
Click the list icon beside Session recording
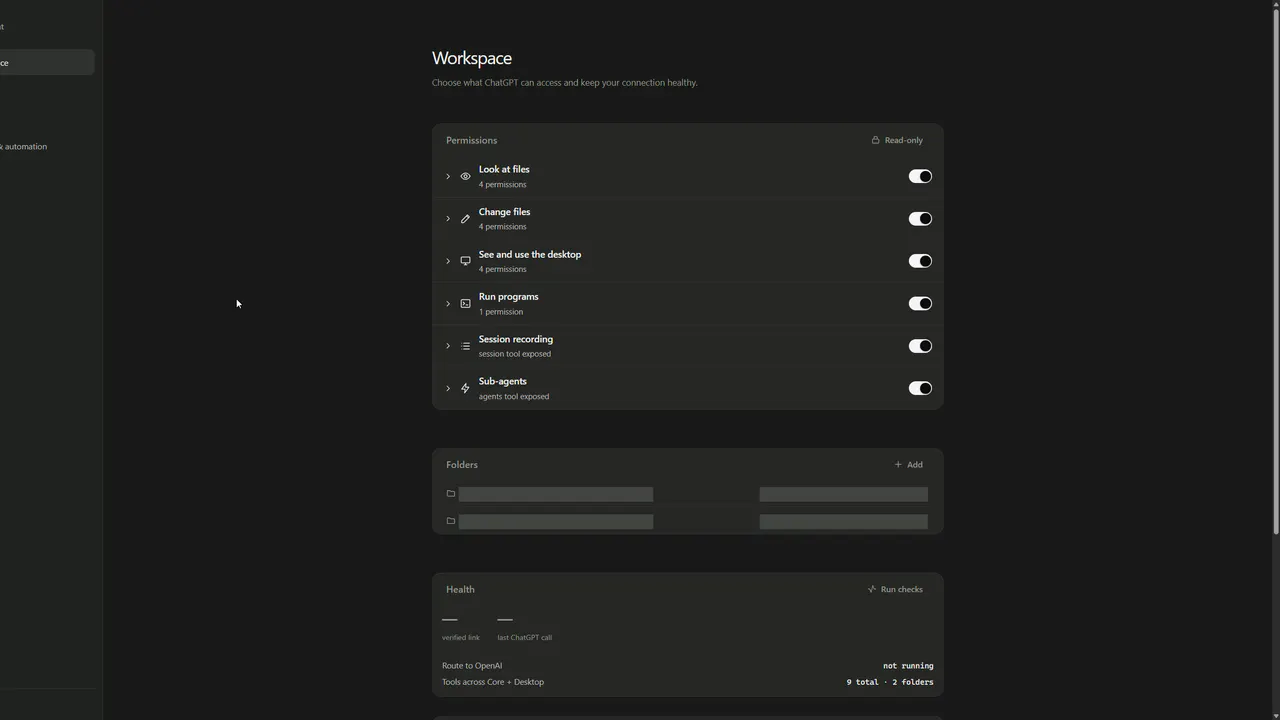click(x=465, y=346)
